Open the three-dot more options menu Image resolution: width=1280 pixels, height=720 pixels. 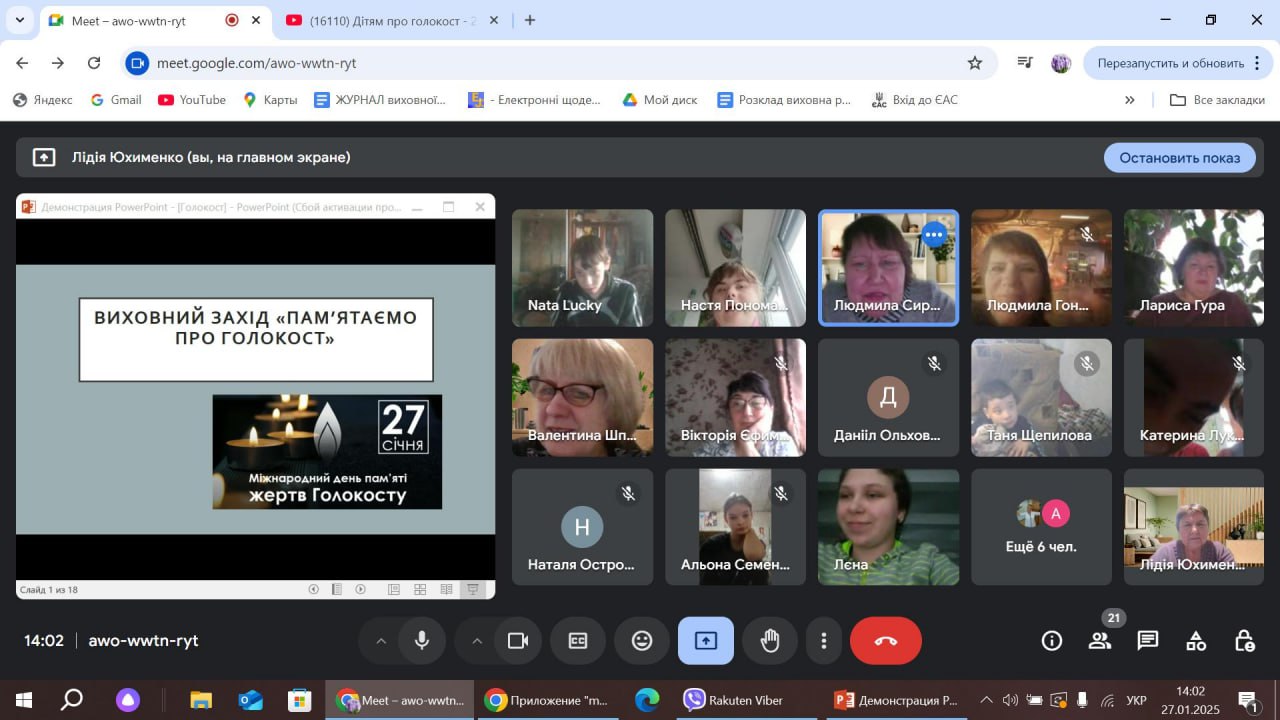click(x=823, y=641)
